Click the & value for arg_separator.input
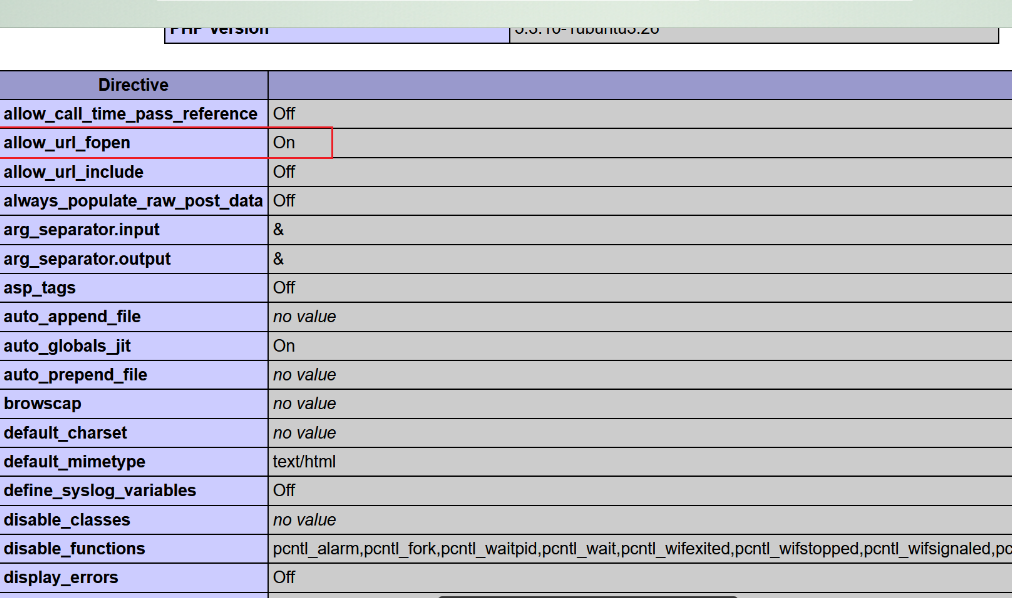Screen dimensions: 1012x598 point(278,230)
